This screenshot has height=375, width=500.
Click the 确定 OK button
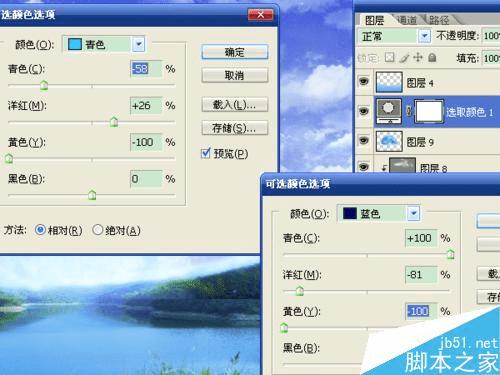(235, 52)
